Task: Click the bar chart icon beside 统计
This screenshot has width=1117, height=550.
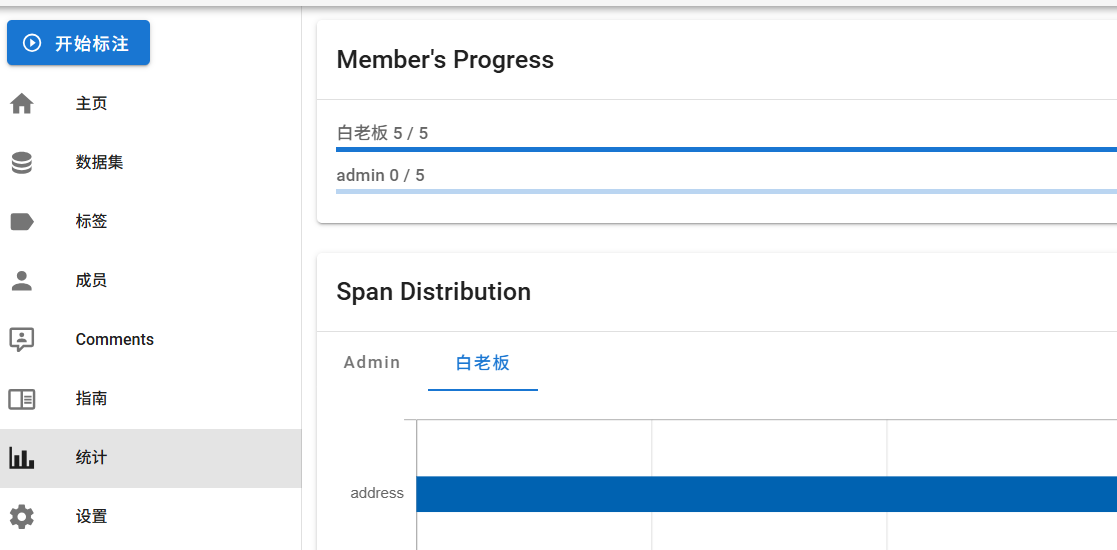Action: [22, 457]
